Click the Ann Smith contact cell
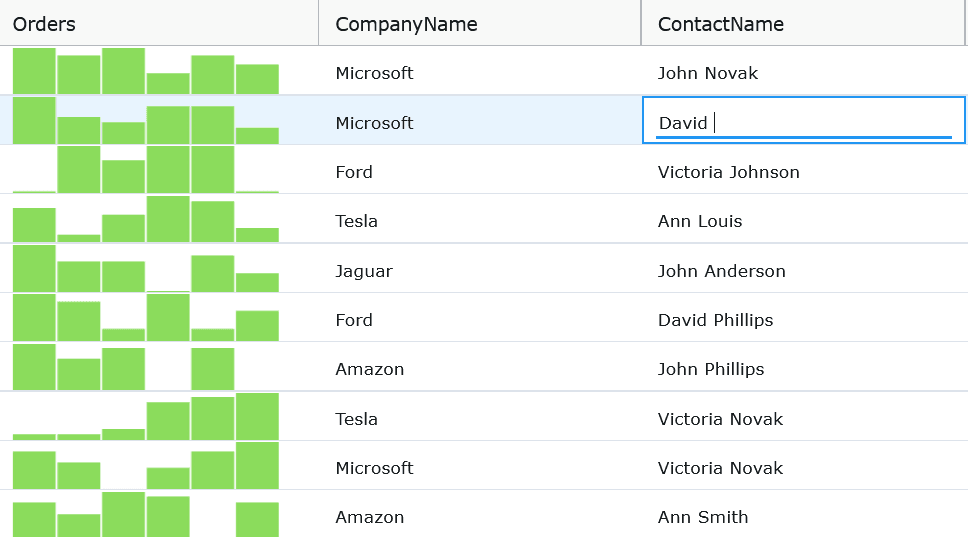 (804, 515)
